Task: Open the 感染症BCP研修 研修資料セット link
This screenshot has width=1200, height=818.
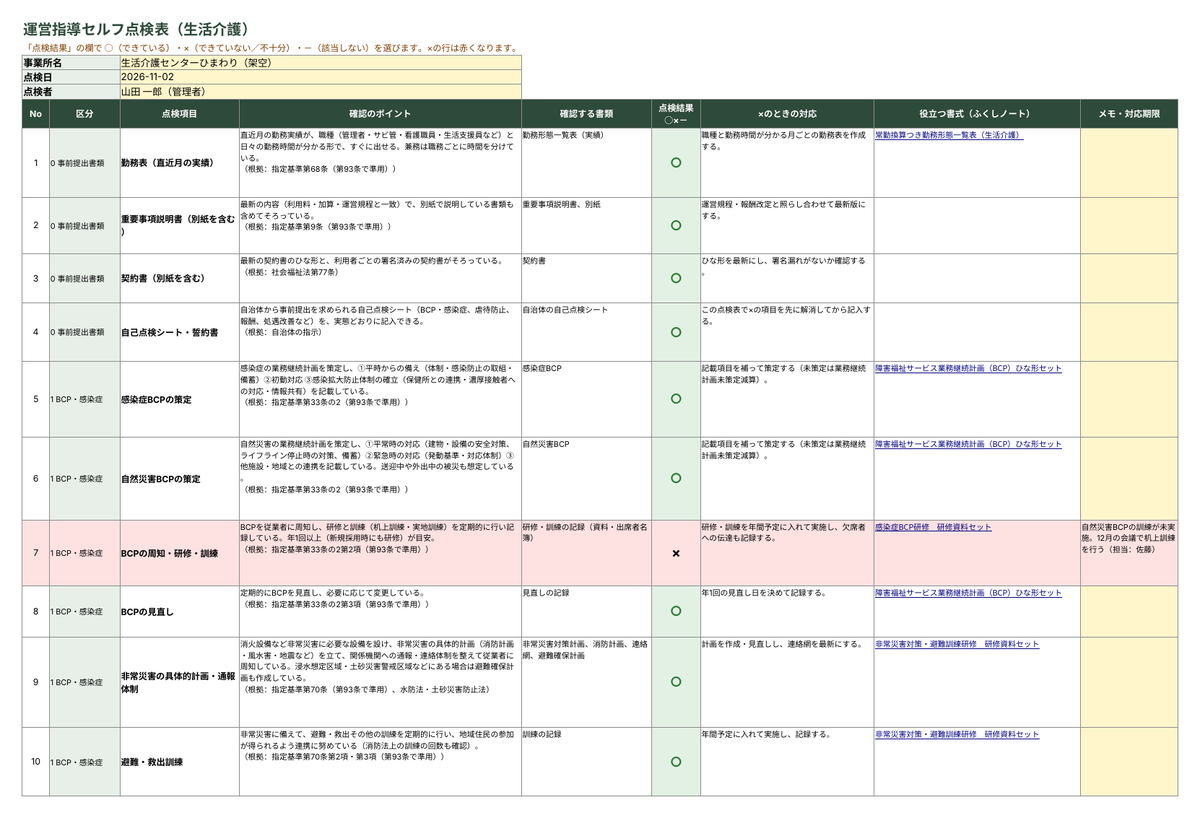Action: (x=933, y=527)
